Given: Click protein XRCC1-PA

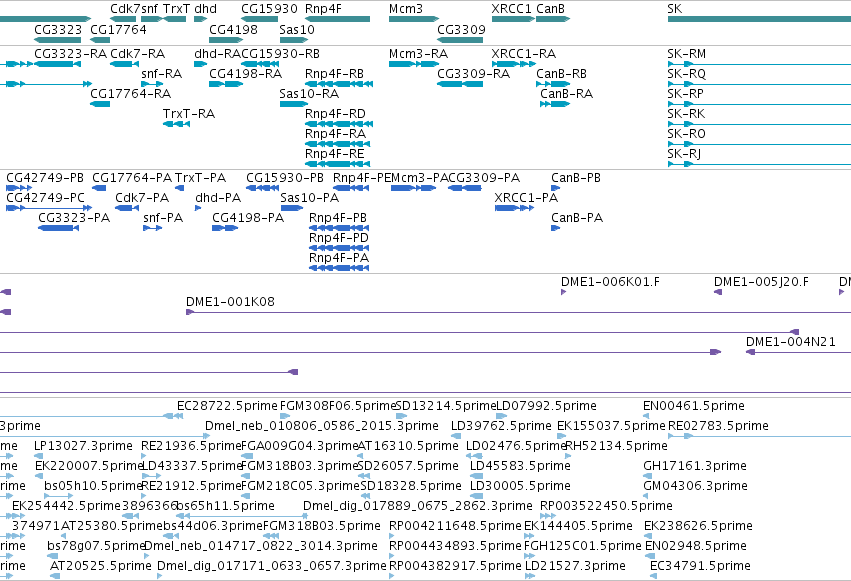Looking at the screenshot, I should point(514,208).
